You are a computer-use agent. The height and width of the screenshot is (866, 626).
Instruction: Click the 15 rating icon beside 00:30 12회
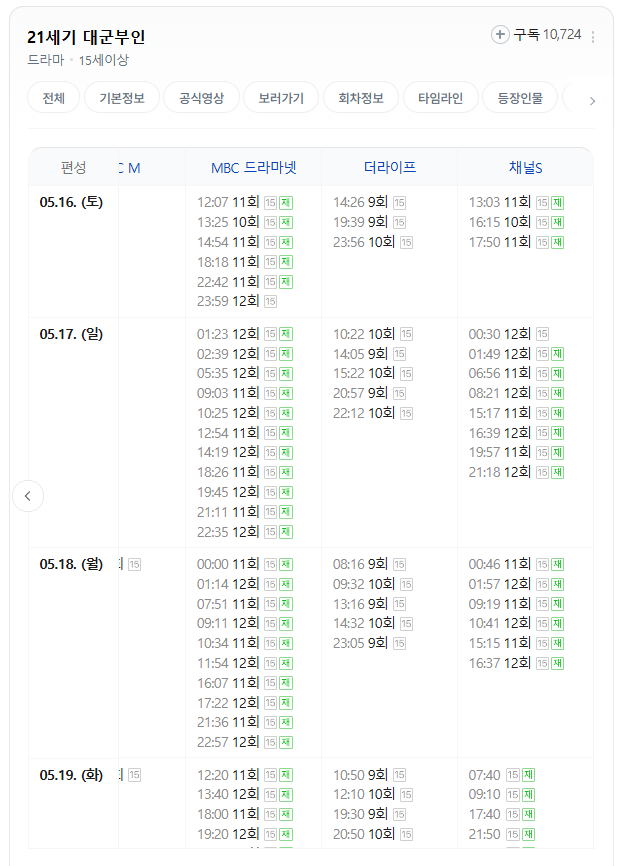[x=543, y=334]
